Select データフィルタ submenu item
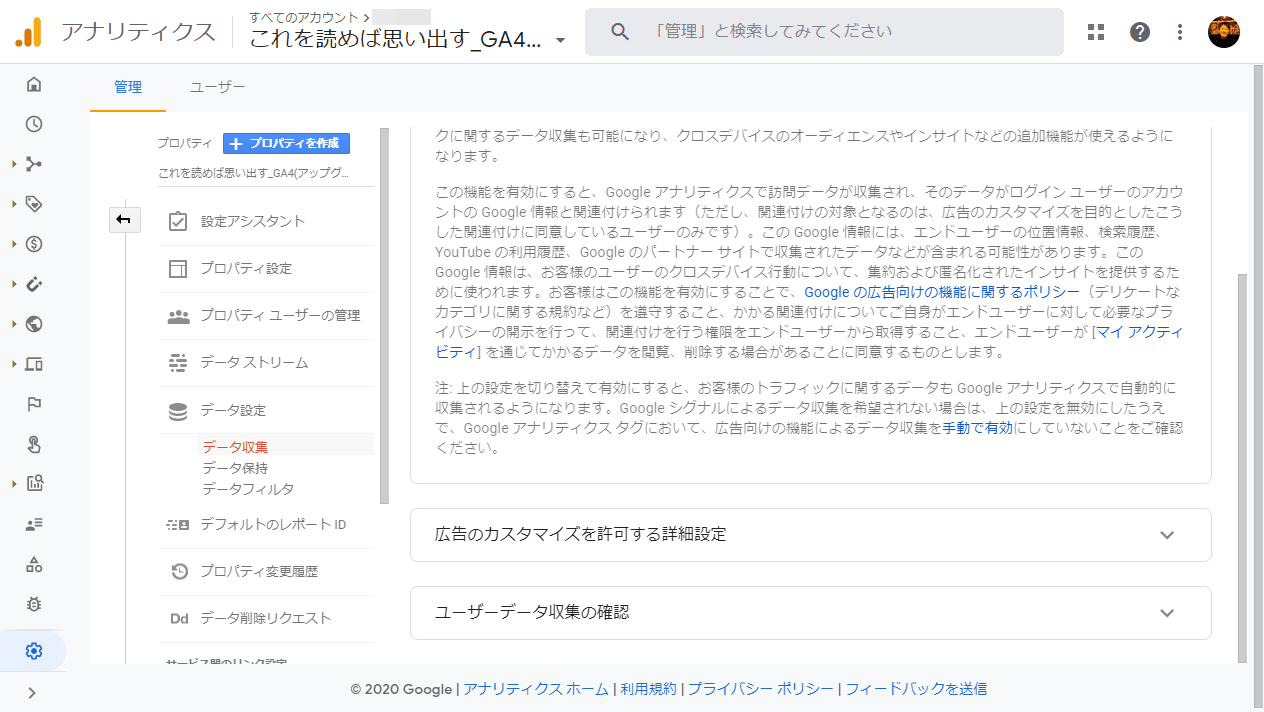Image resolution: width=1264 pixels, height=712 pixels. [x=248, y=489]
